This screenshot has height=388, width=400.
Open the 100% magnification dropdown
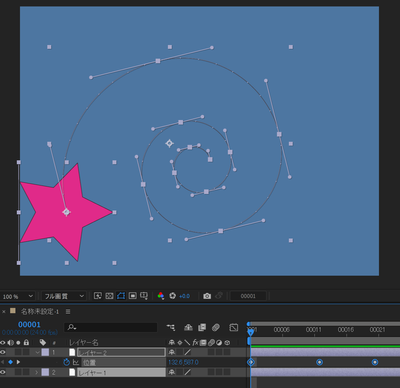(x=17, y=296)
